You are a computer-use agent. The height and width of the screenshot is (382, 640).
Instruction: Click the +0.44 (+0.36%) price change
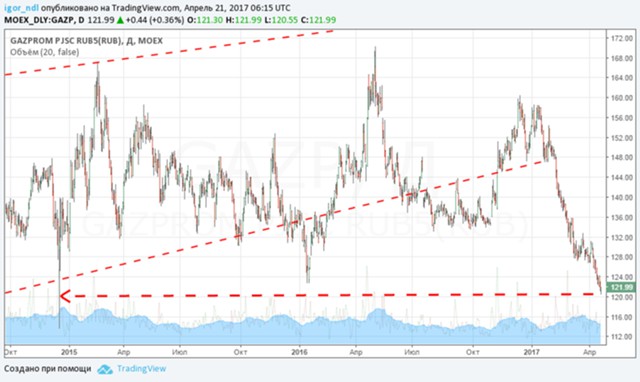[155, 20]
